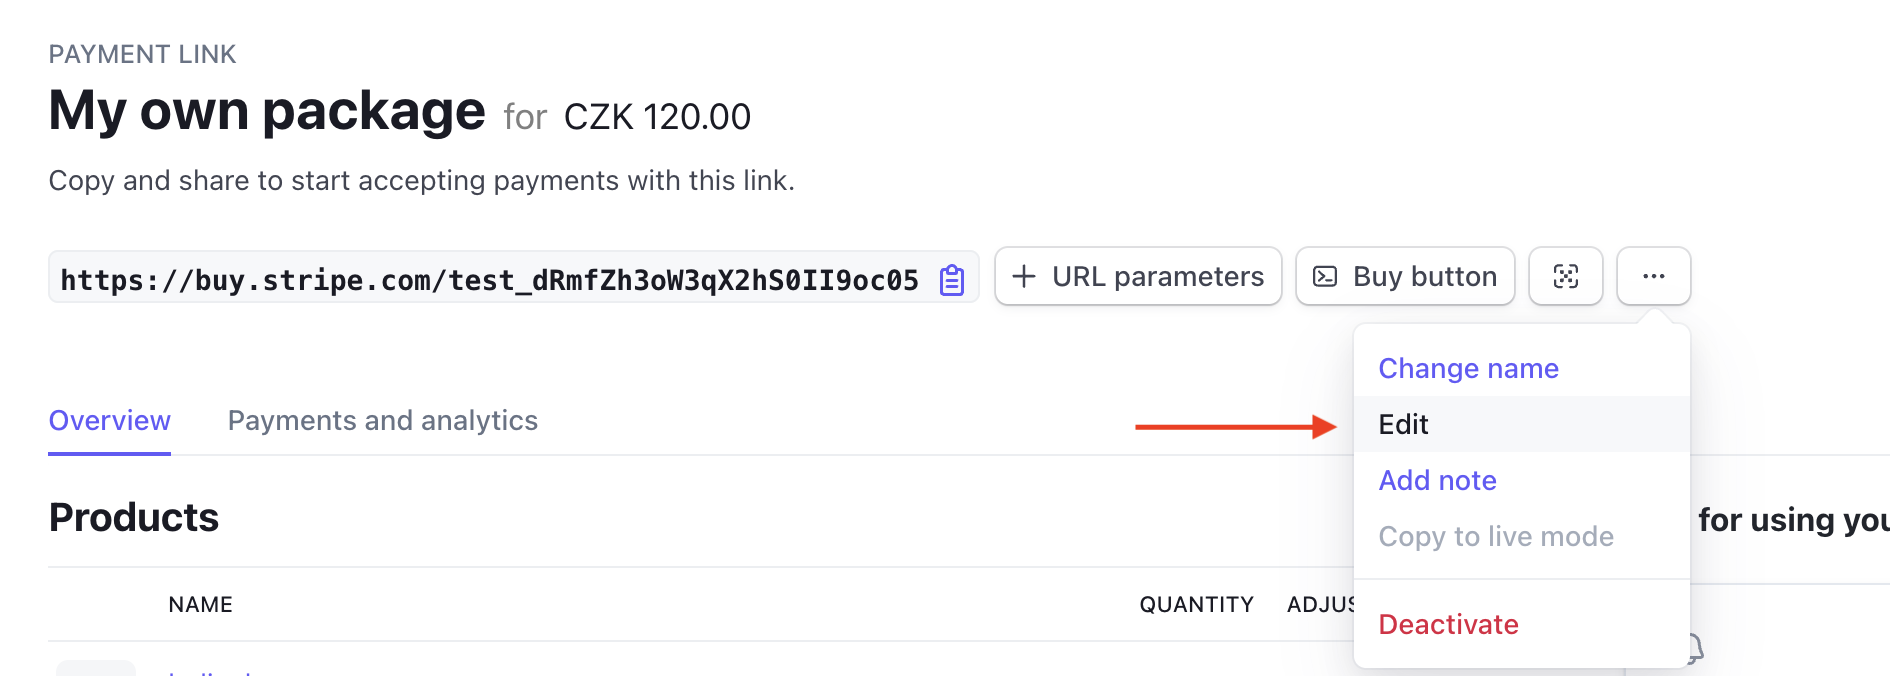Open the overflow actions menu

1653,276
